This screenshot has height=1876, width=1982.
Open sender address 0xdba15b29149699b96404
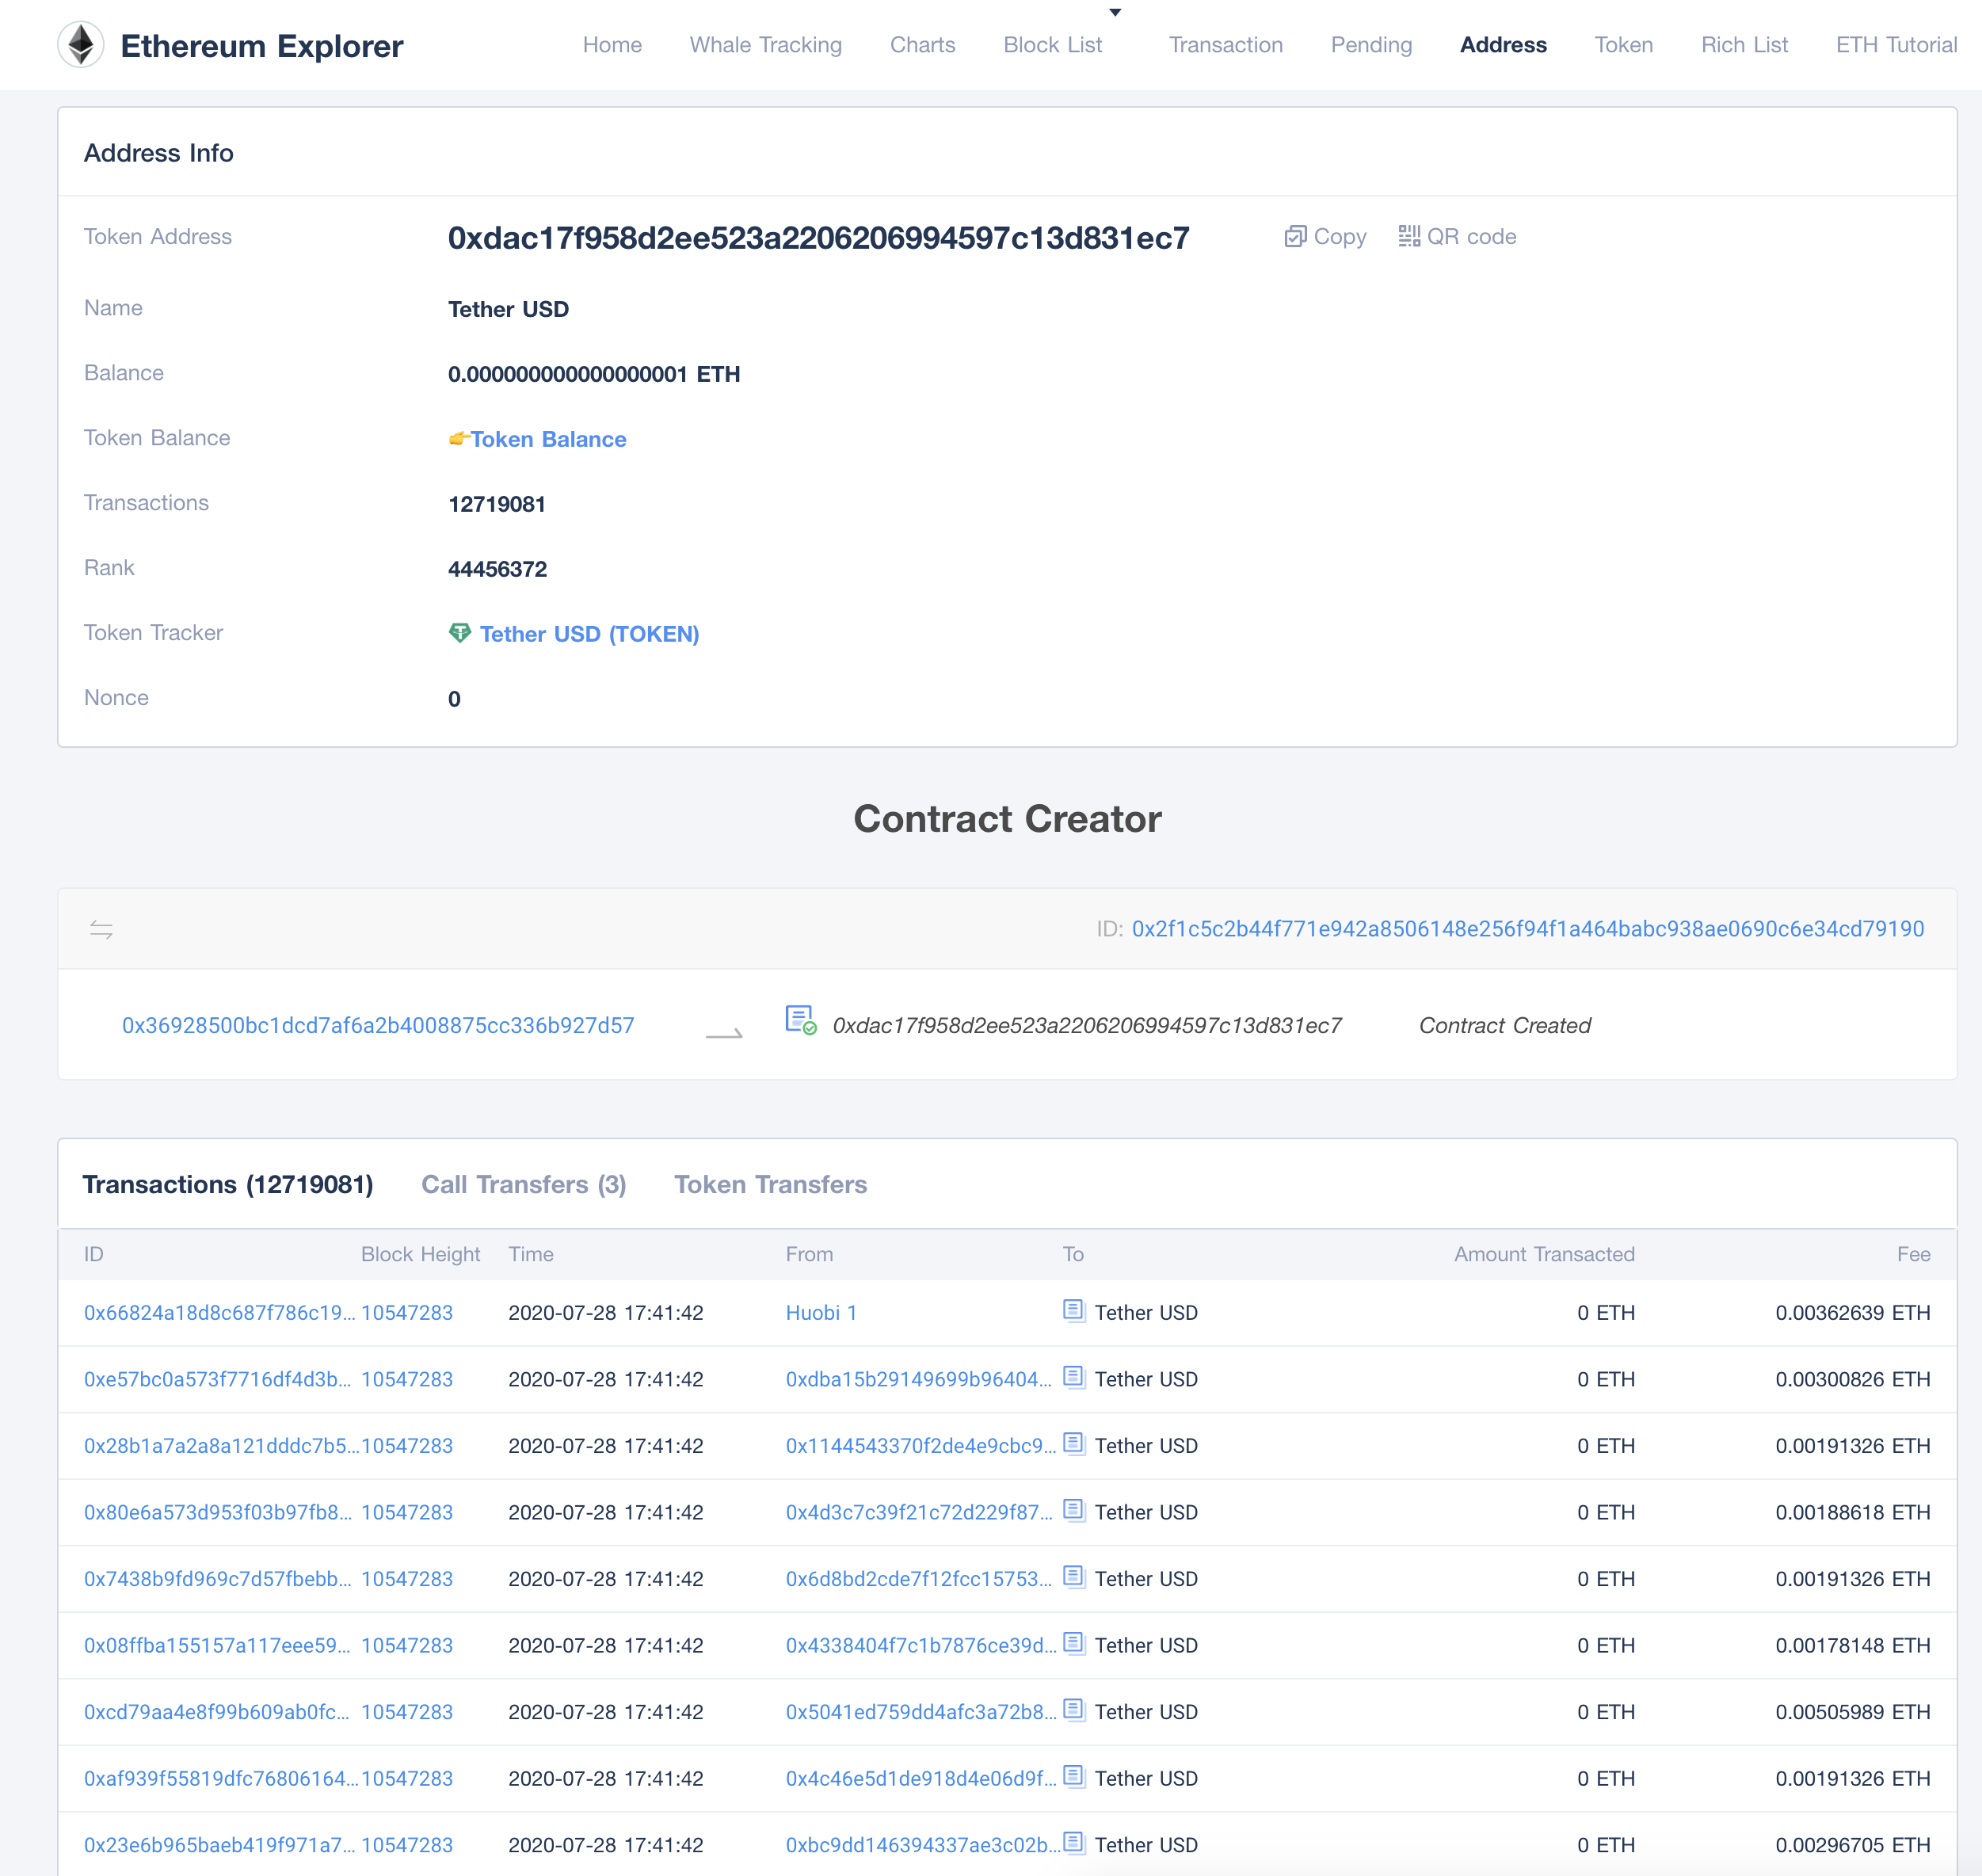pyautogui.click(x=919, y=1379)
